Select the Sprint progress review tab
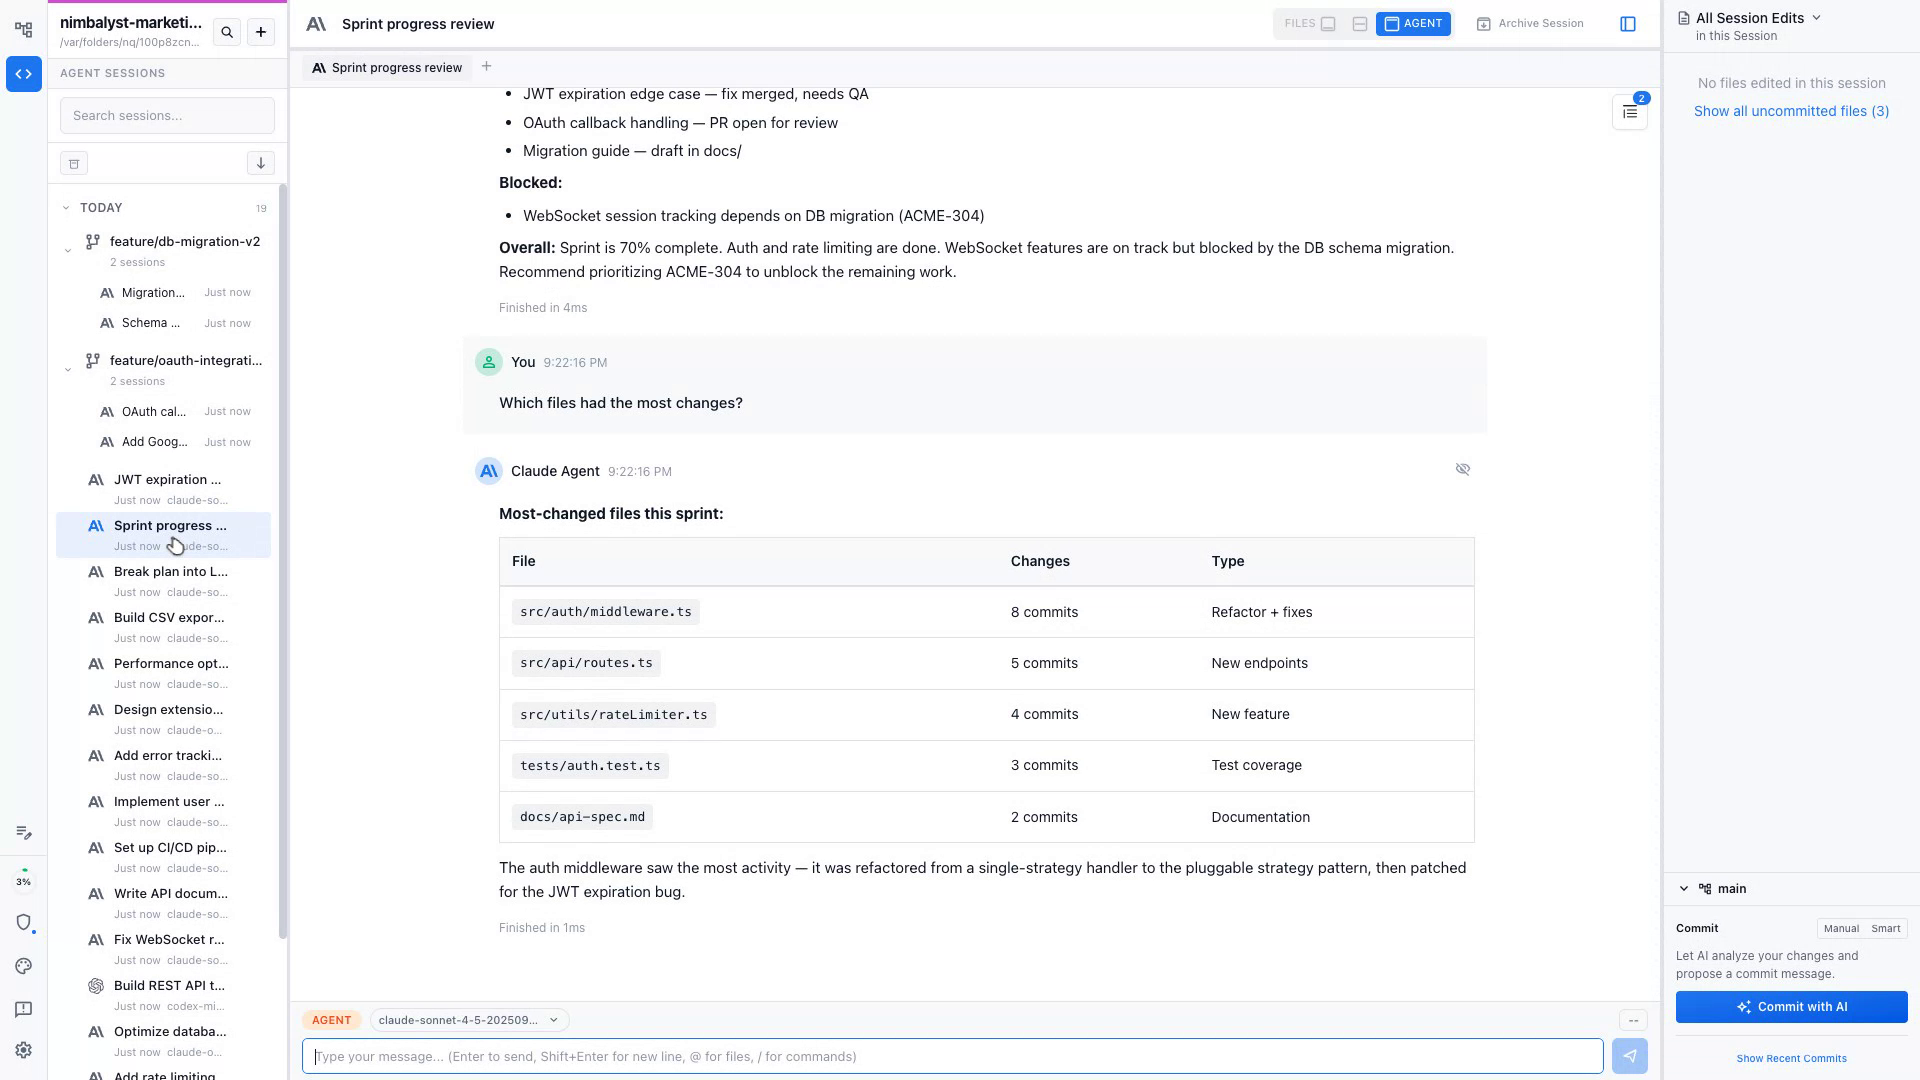The width and height of the screenshot is (1920, 1080). click(x=387, y=68)
